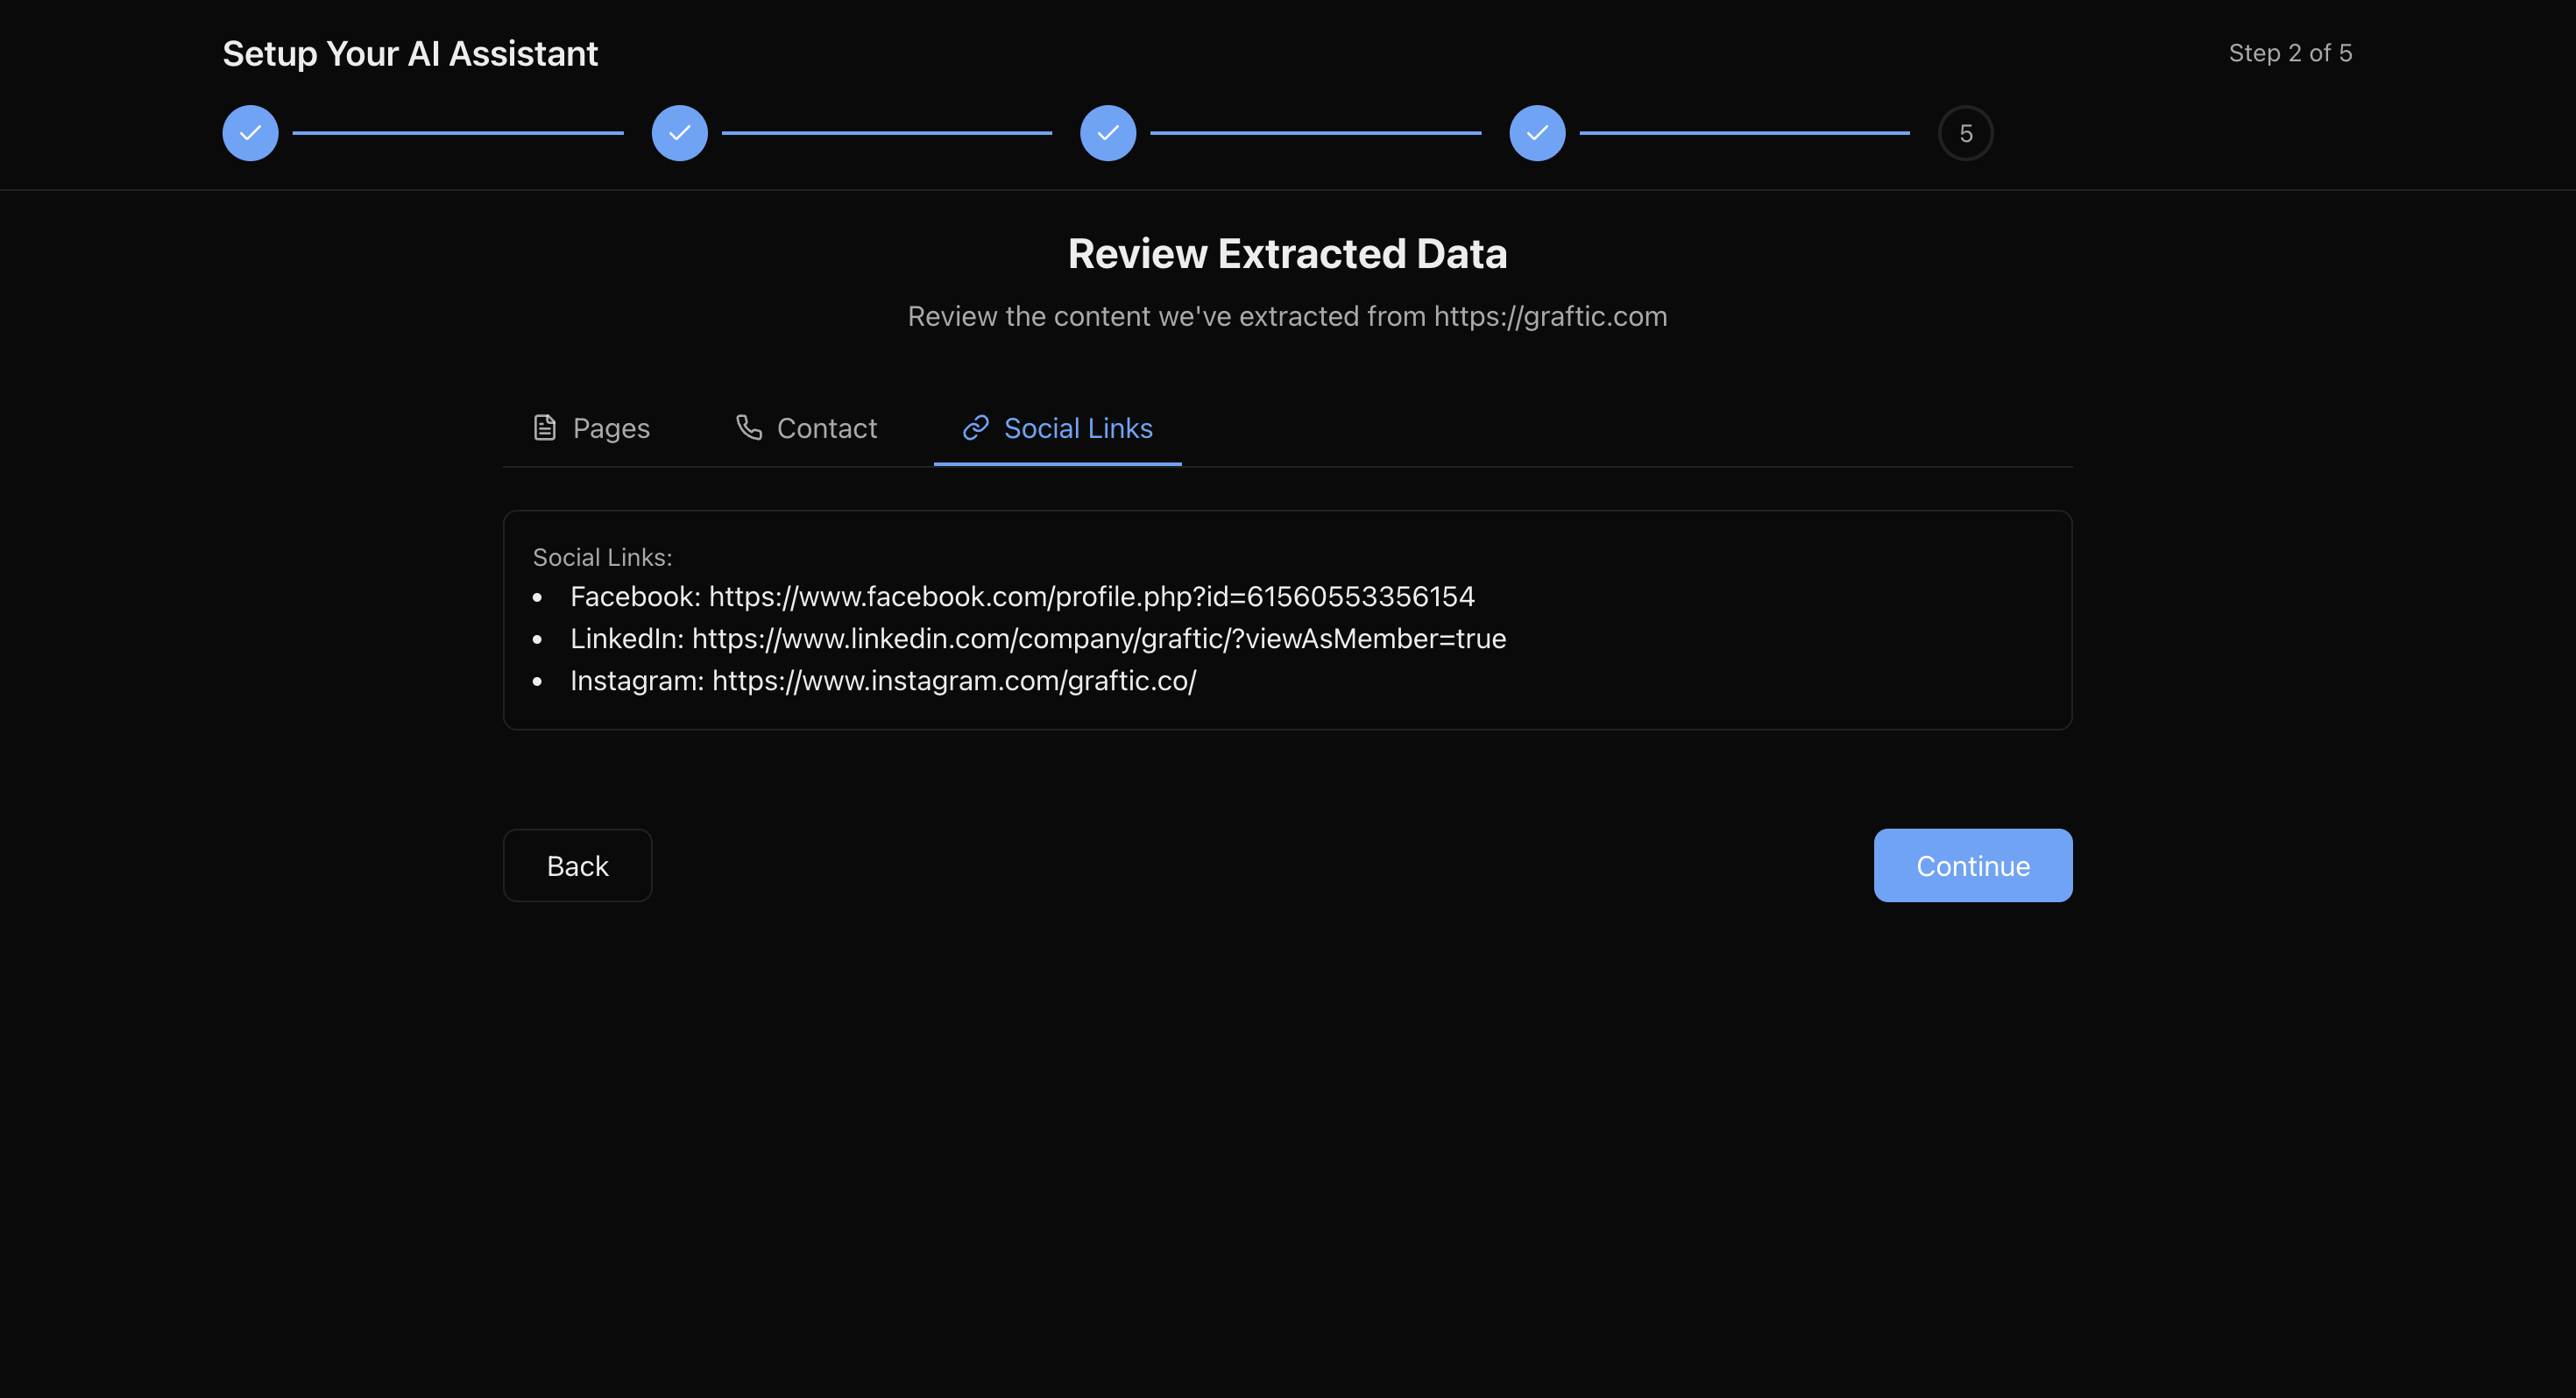2576x1398 pixels.
Task: Open the Contact tab
Action: (826, 428)
